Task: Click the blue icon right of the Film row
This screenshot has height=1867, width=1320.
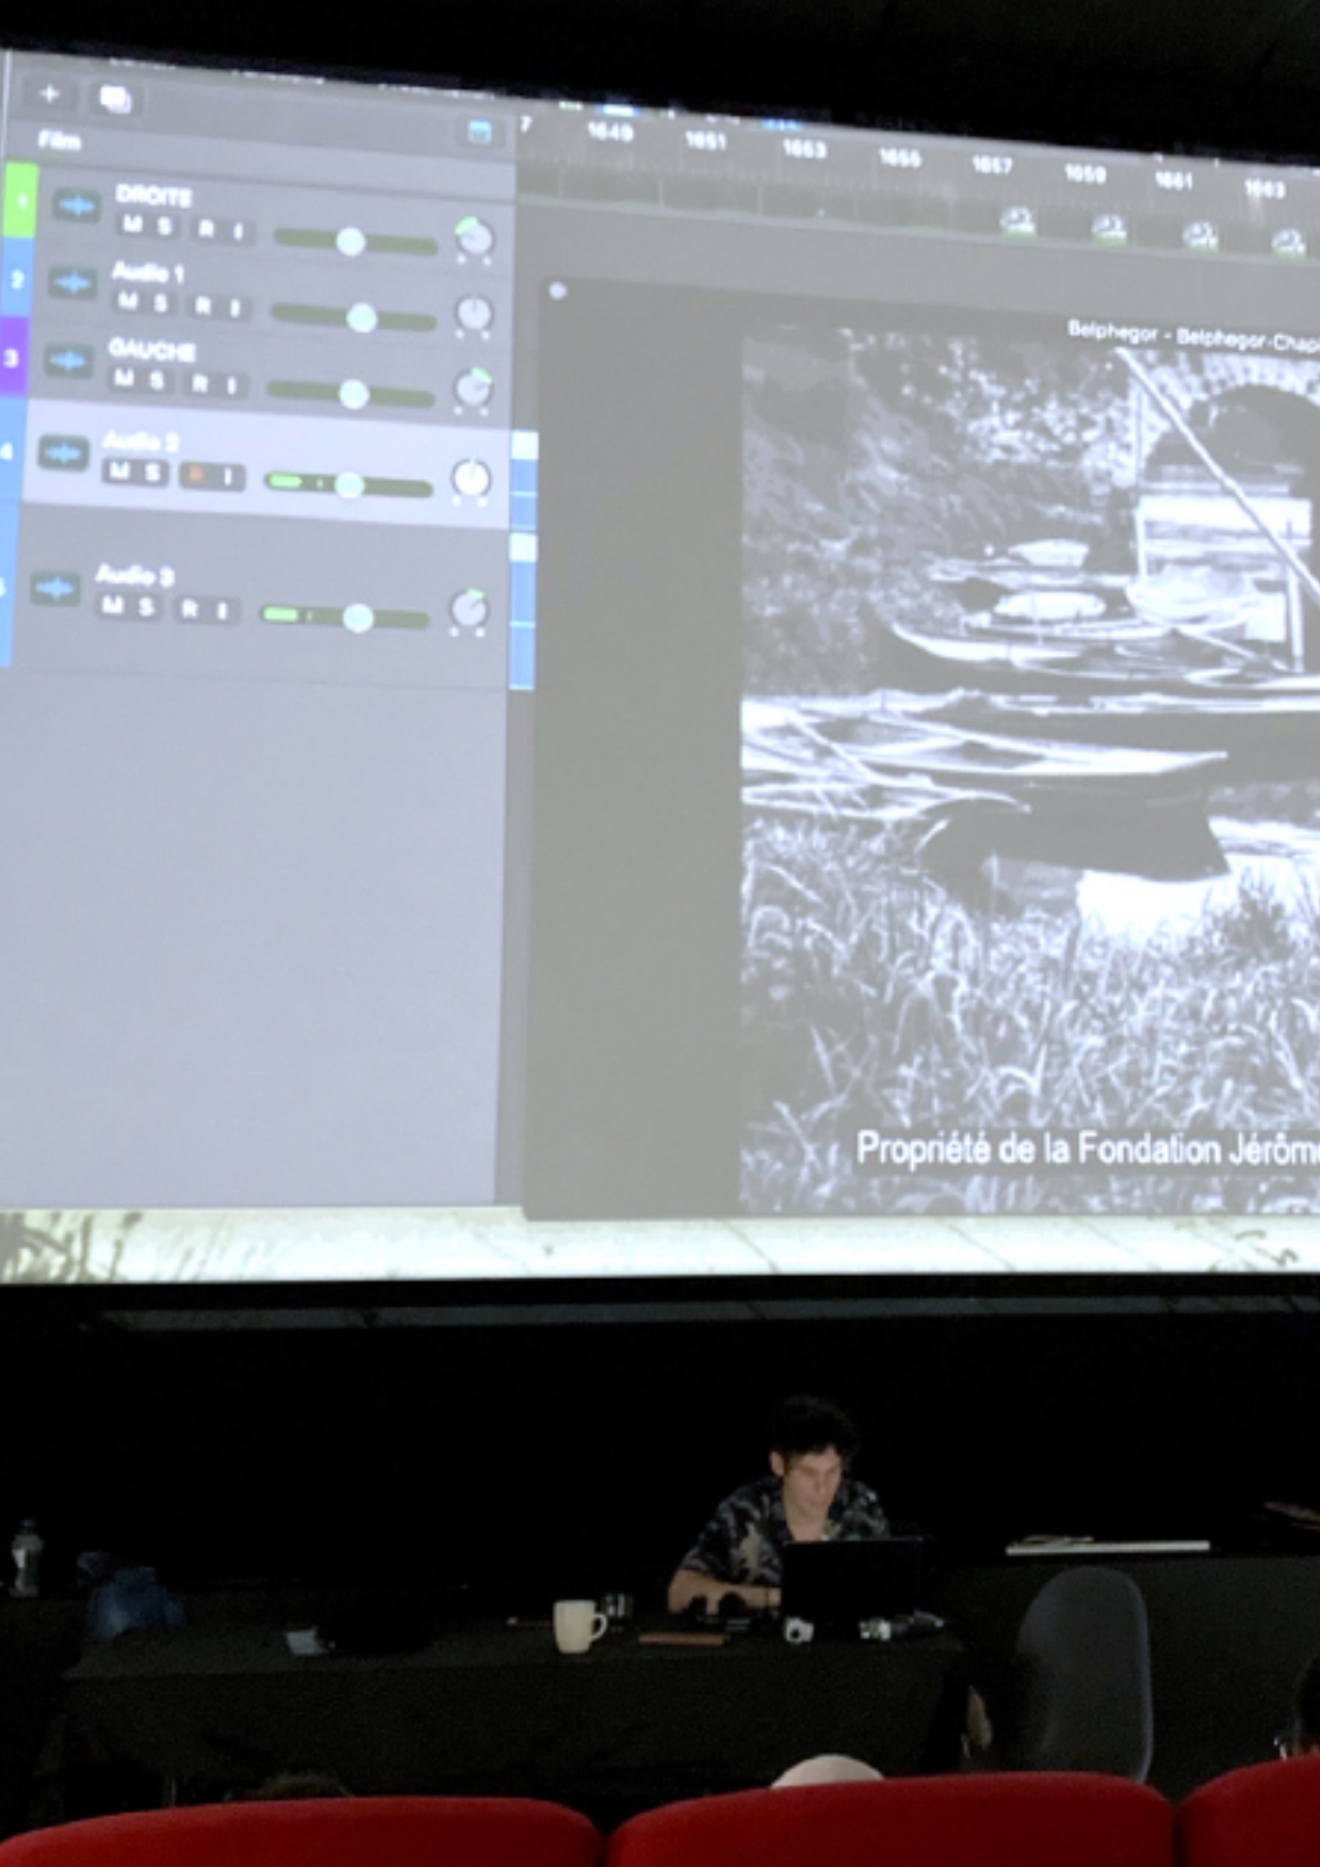Action: (479, 133)
